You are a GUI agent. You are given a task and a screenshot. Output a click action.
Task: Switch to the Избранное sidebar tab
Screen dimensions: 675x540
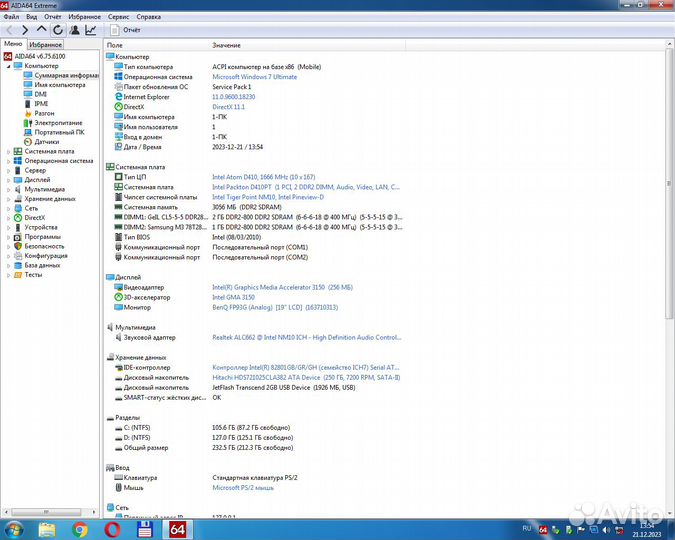pyautogui.click(x=46, y=44)
